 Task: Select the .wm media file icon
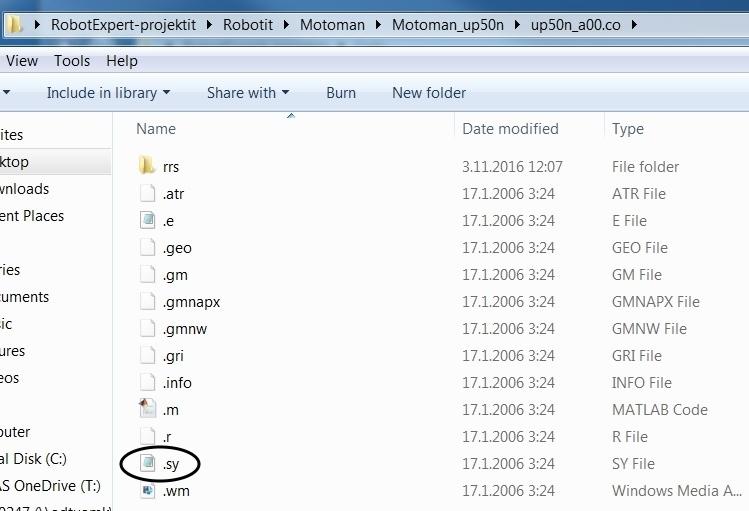(147, 490)
